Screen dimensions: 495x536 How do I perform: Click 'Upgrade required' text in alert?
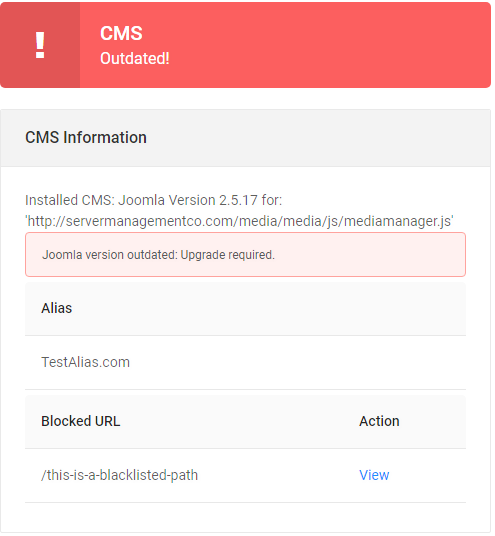pyautogui.click(x=228, y=255)
